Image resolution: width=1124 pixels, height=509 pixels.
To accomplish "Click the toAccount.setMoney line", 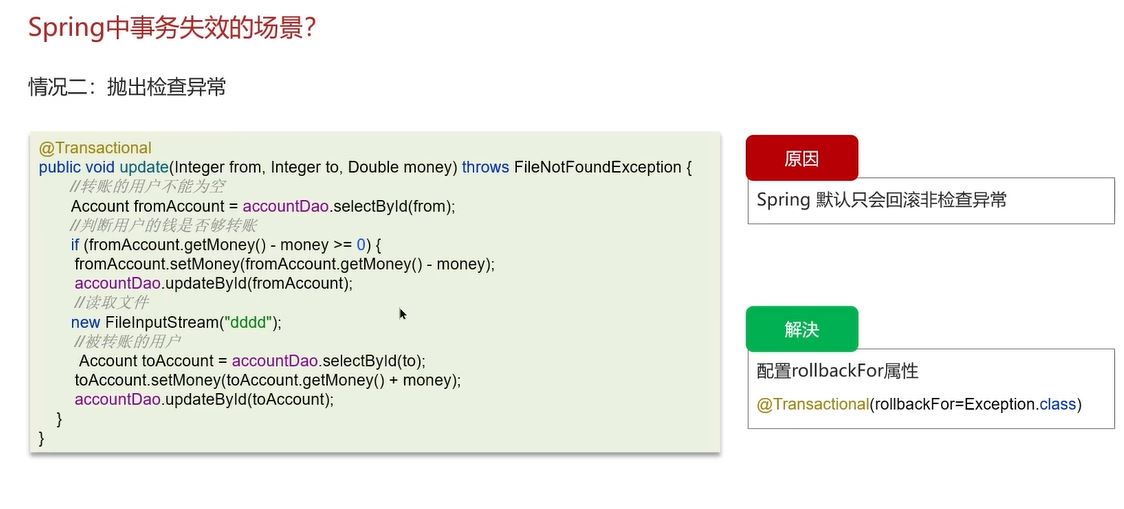I will point(267,380).
